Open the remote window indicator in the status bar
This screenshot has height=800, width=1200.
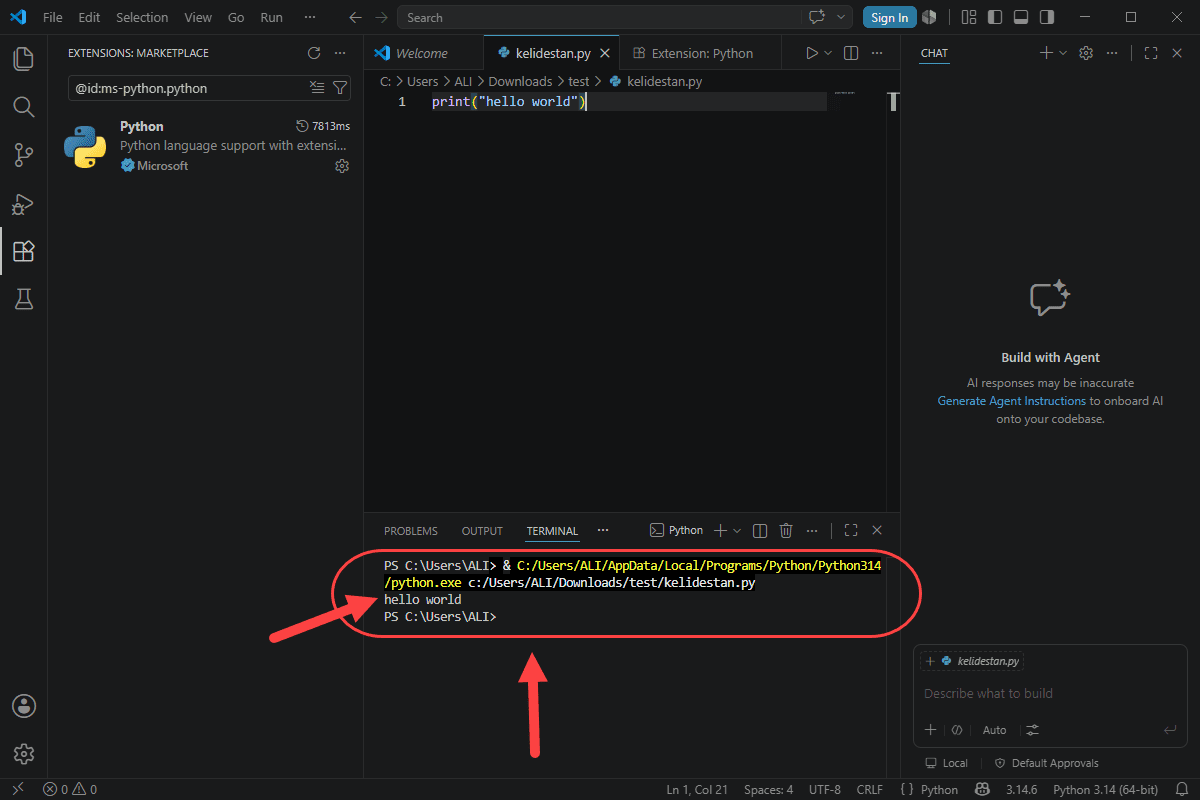[x=17, y=790]
